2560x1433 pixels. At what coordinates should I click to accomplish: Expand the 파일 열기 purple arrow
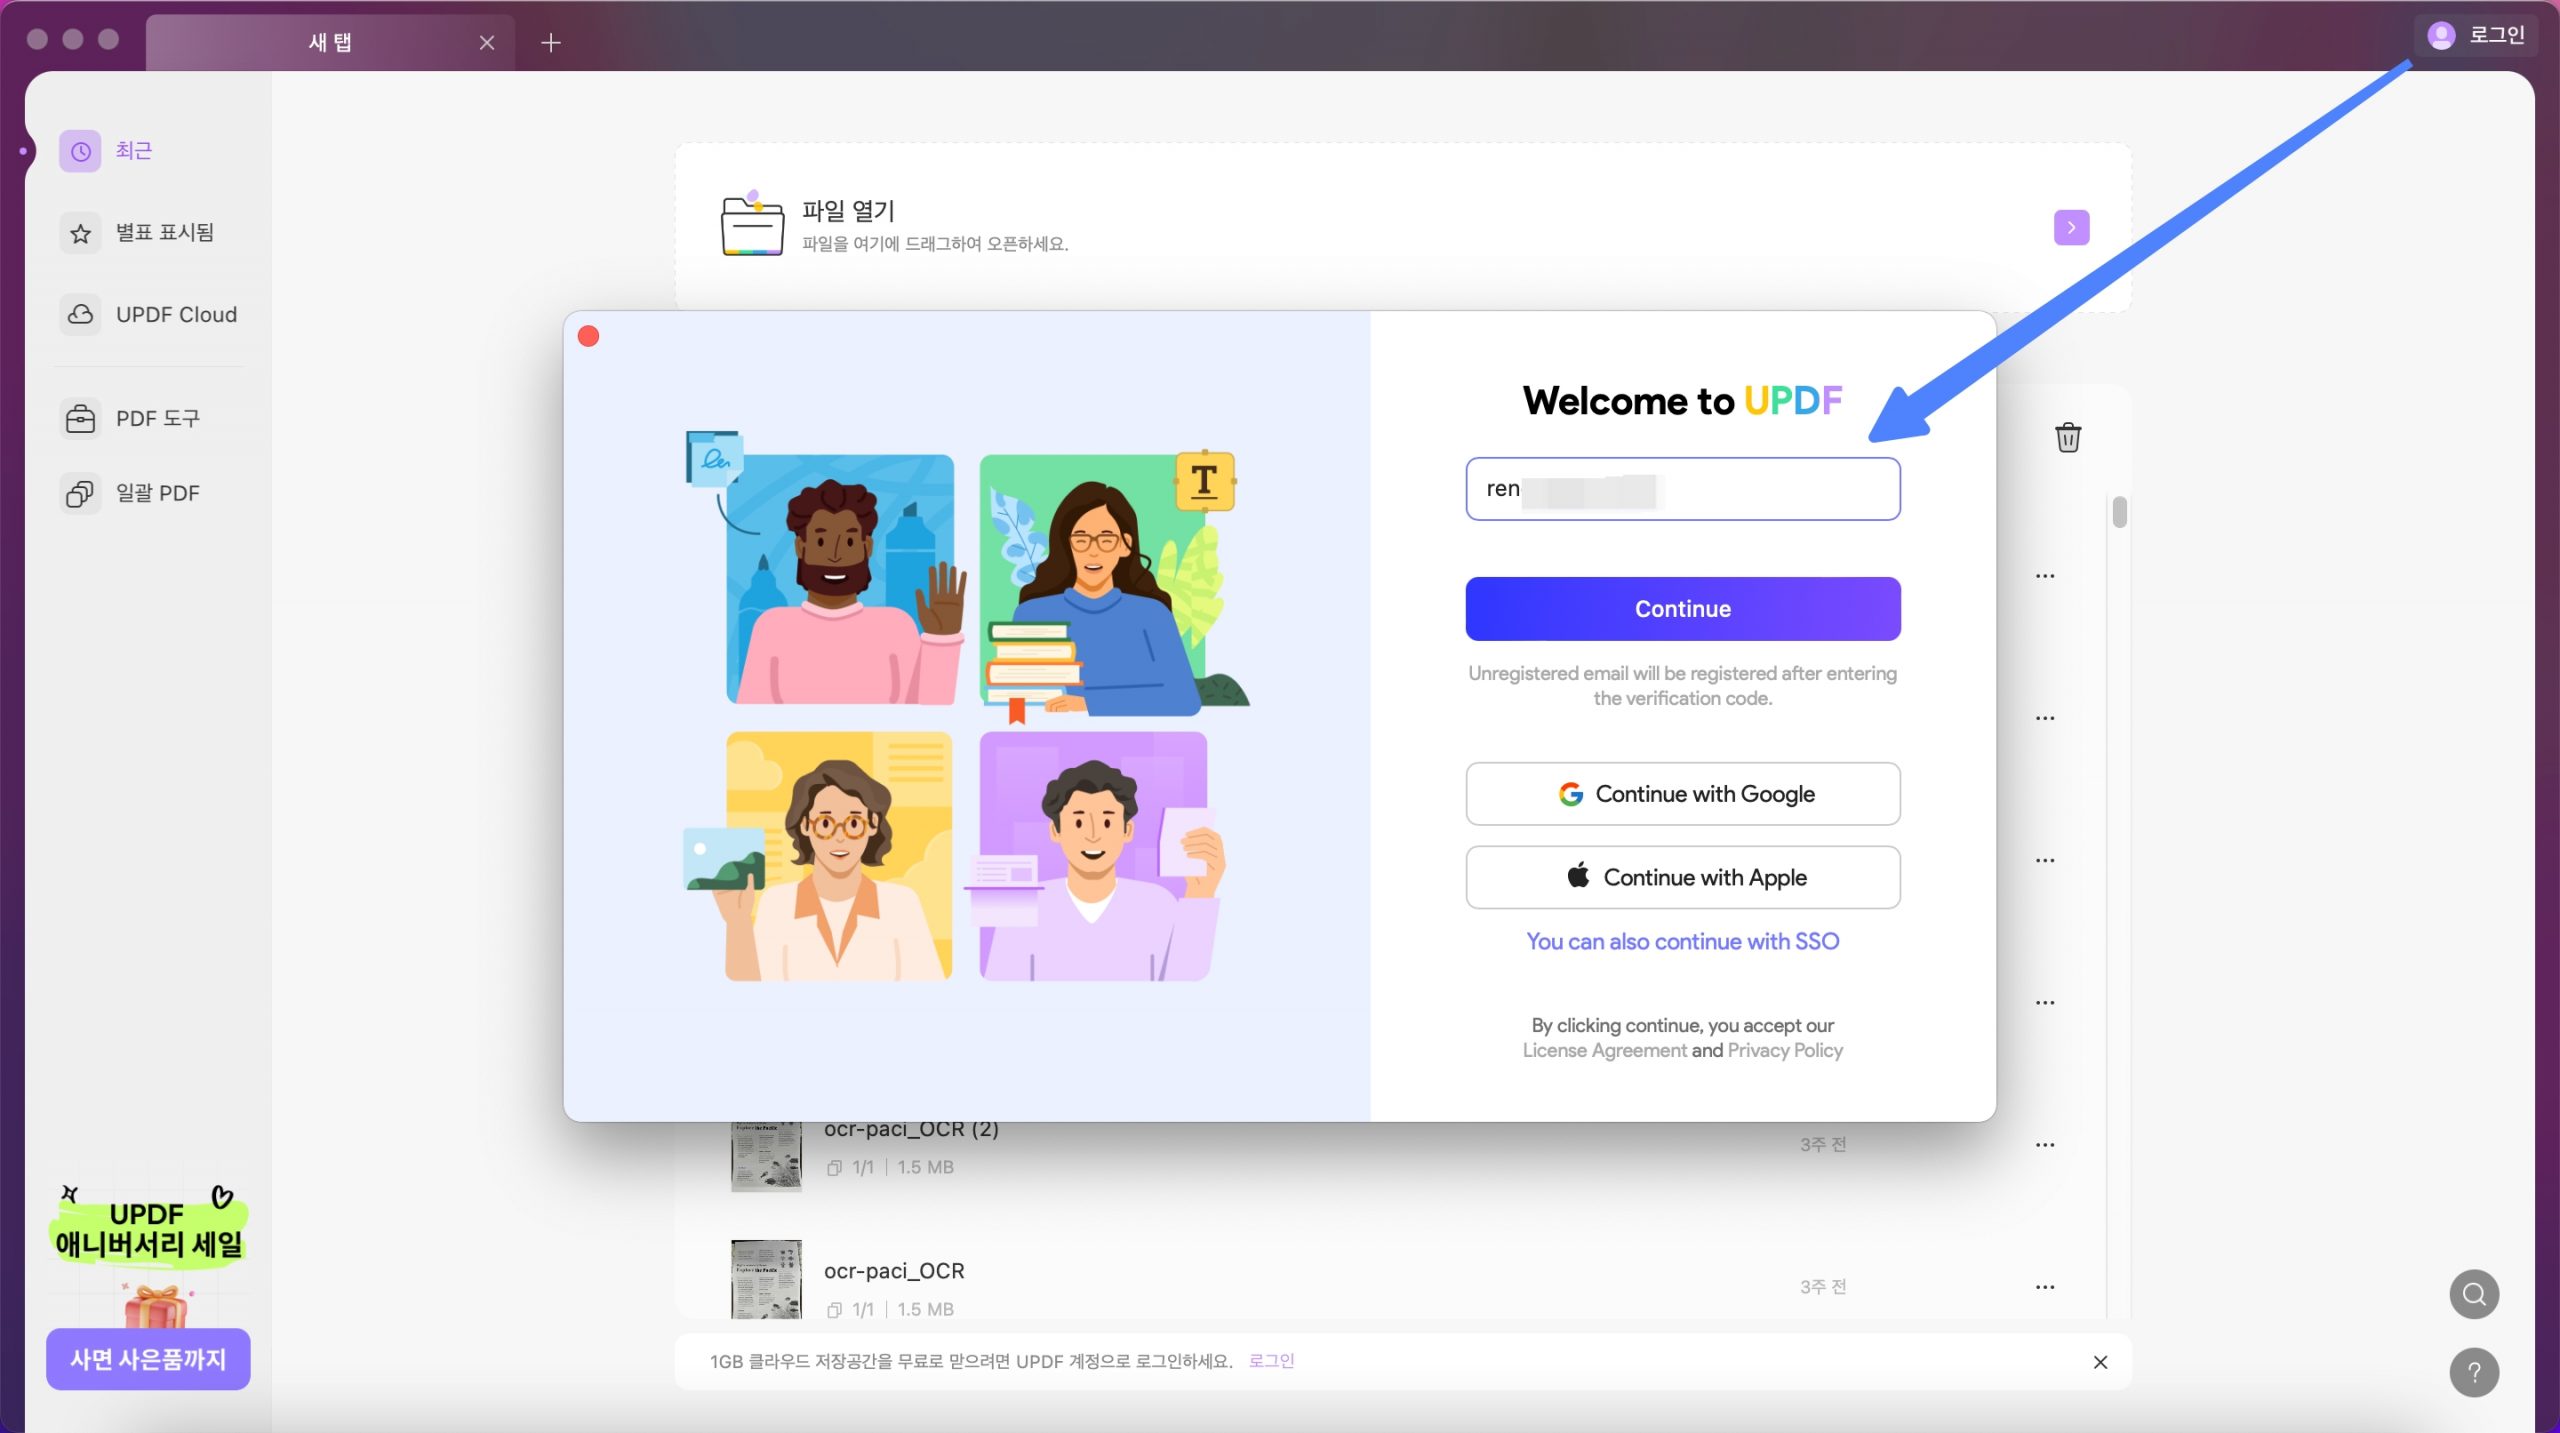[2071, 227]
